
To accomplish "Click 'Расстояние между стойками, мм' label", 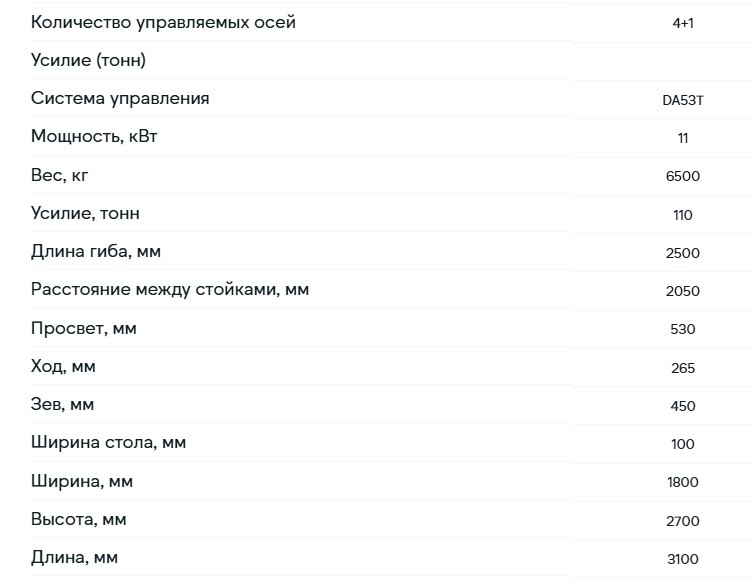I will click(170, 290).
